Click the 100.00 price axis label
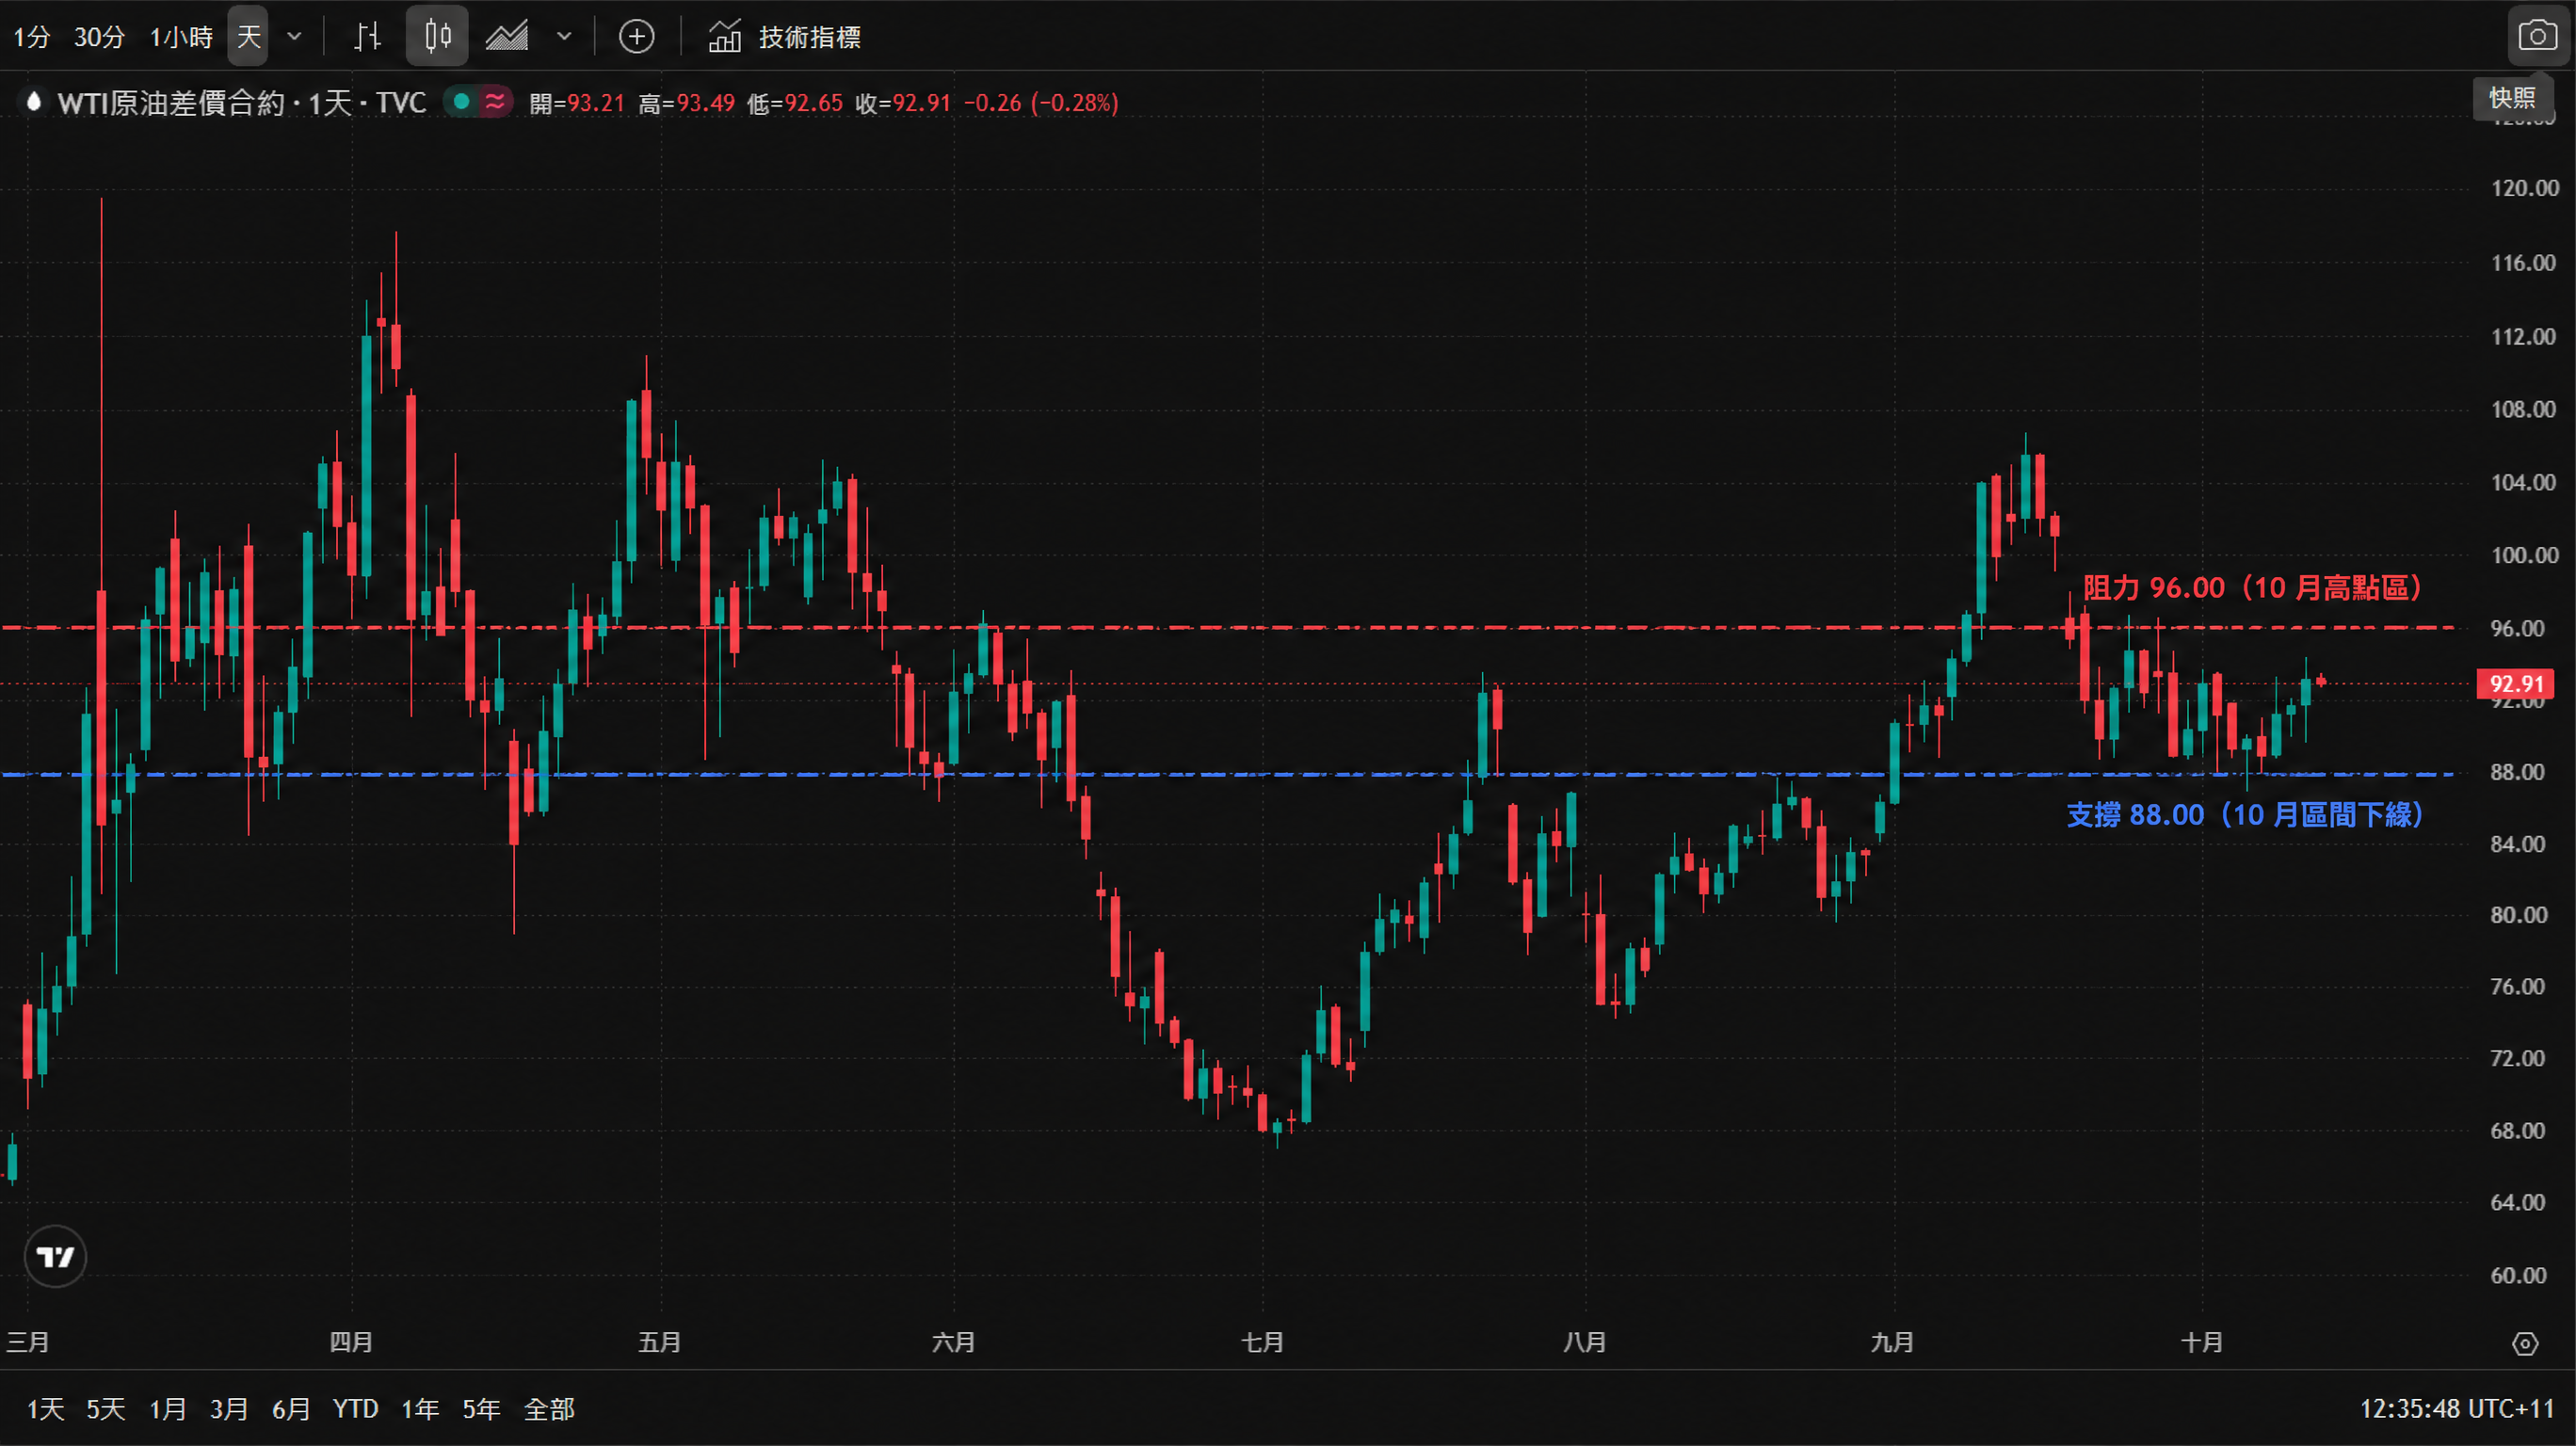The image size is (2576, 1446). point(2524,556)
